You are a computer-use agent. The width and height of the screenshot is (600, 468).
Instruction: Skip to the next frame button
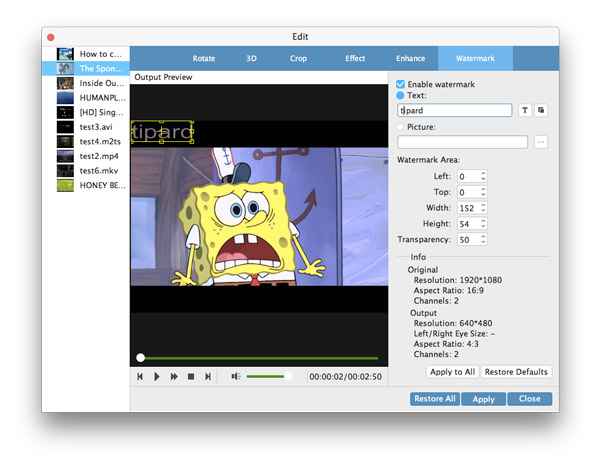(x=207, y=376)
